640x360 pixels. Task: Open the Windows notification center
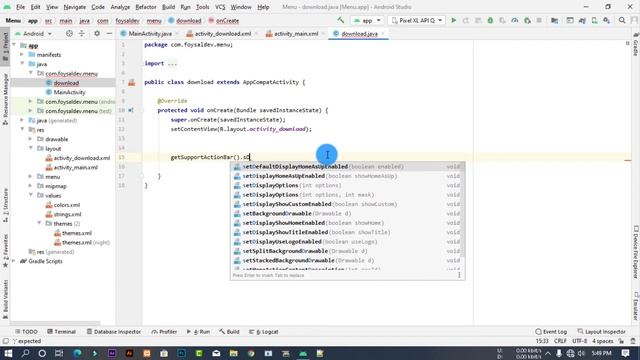pyautogui.click(x=625, y=353)
